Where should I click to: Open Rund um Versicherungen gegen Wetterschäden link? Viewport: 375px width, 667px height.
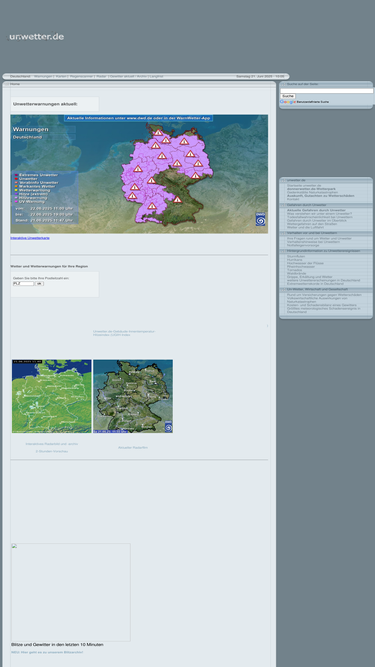pyautogui.click(x=324, y=294)
